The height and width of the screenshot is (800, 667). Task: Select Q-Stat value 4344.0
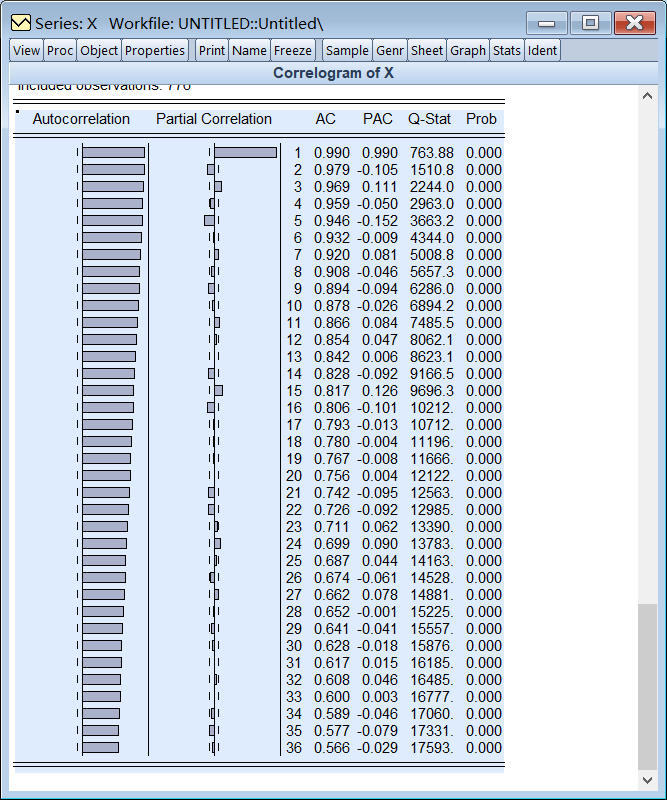[x=432, y=238]
